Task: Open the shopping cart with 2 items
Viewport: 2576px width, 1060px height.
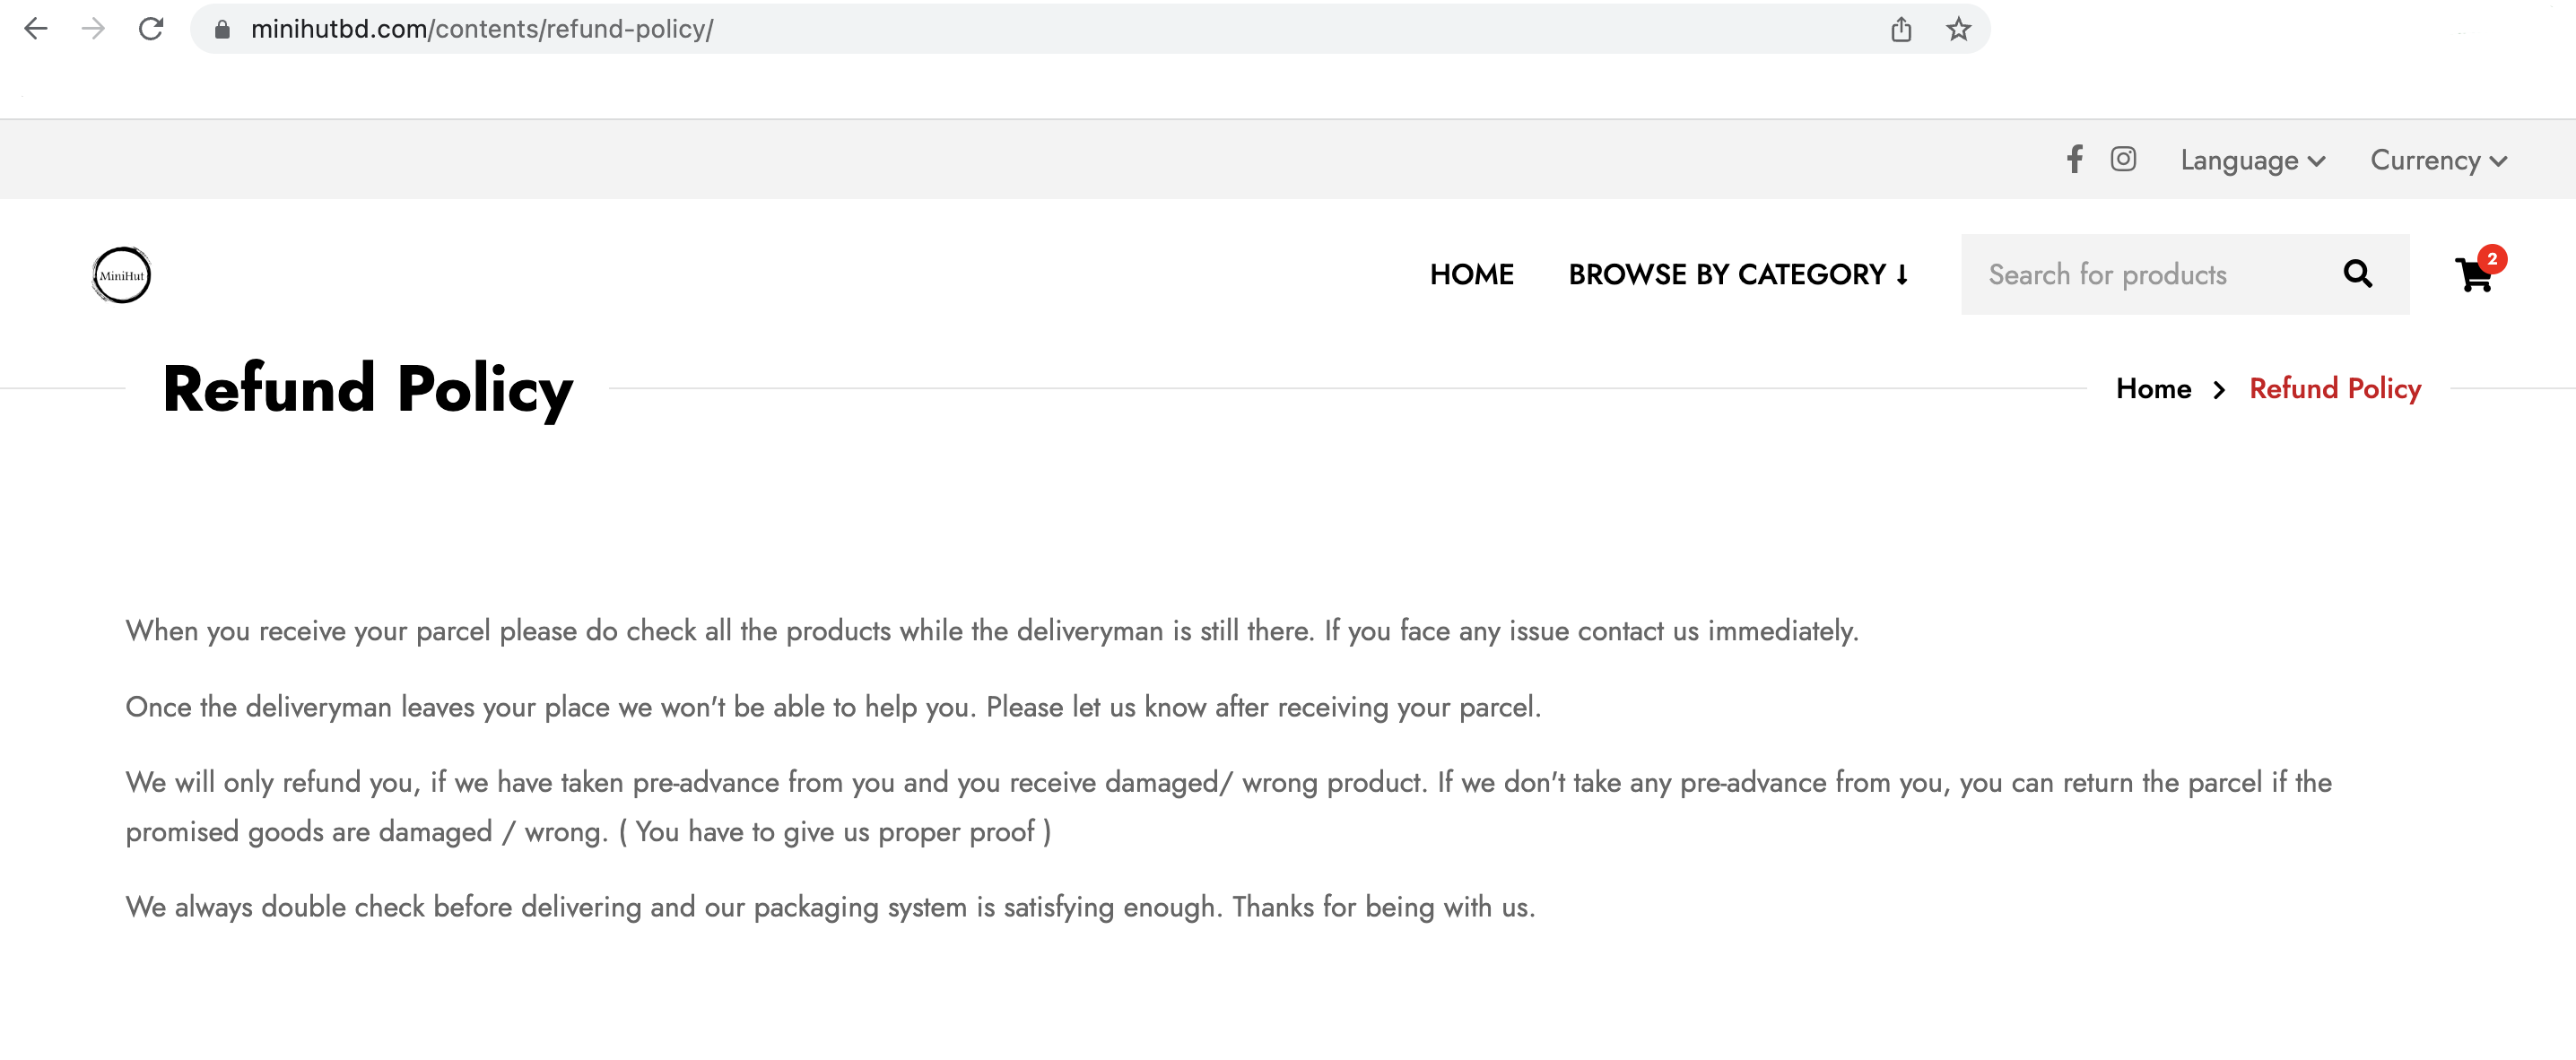Action: tap(2474, 274)
